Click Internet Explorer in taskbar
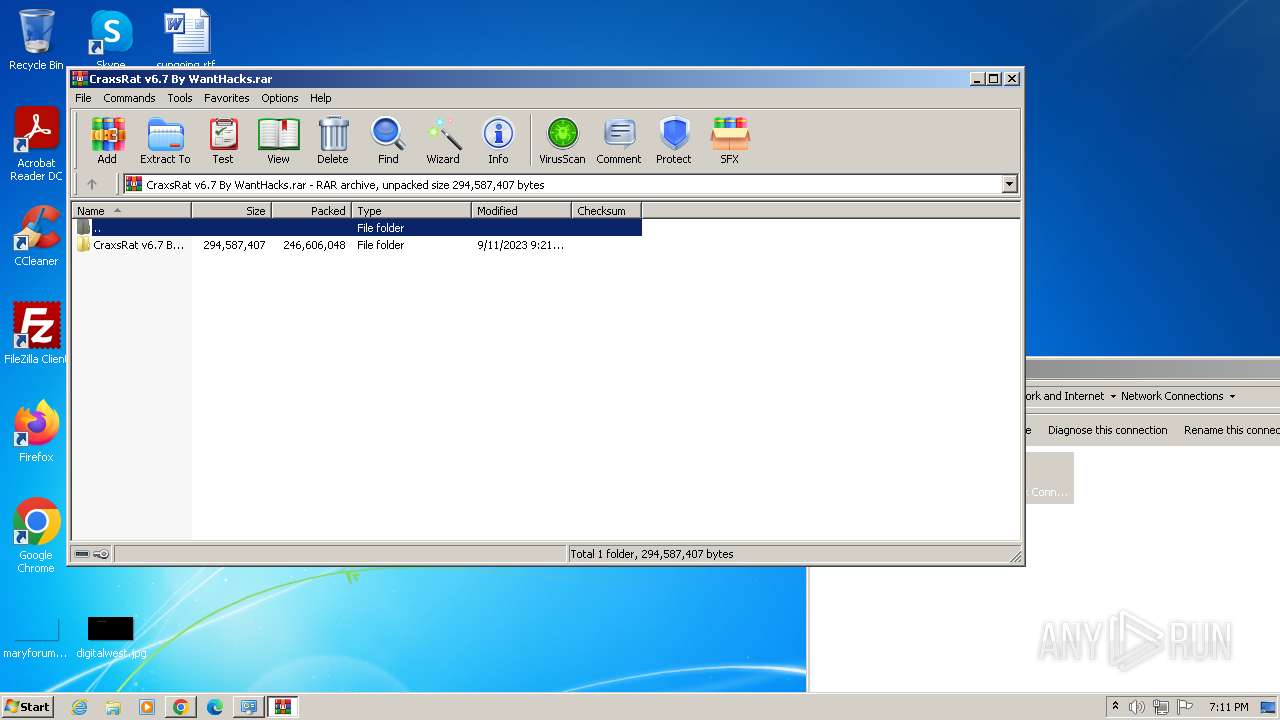Viewport: 1280px width, 720px height. tap(80, 707)
